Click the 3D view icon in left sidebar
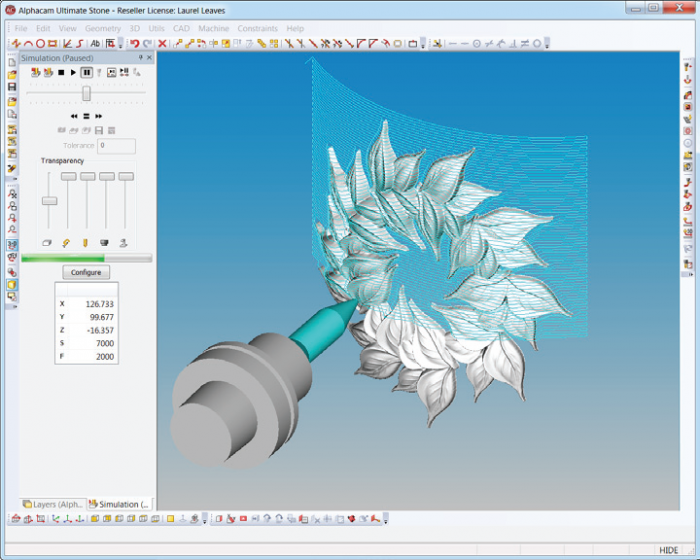The image size is (700, 560). (x=12, y=245)
